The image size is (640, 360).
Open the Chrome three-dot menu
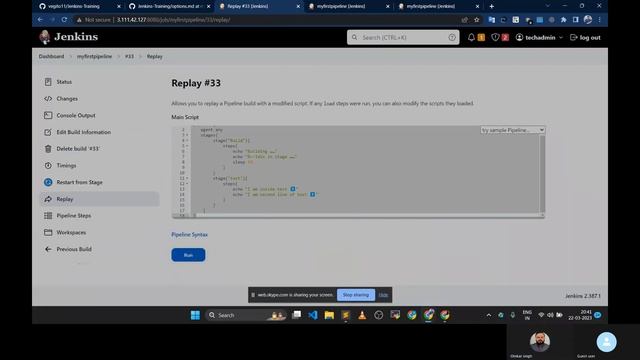600,20
